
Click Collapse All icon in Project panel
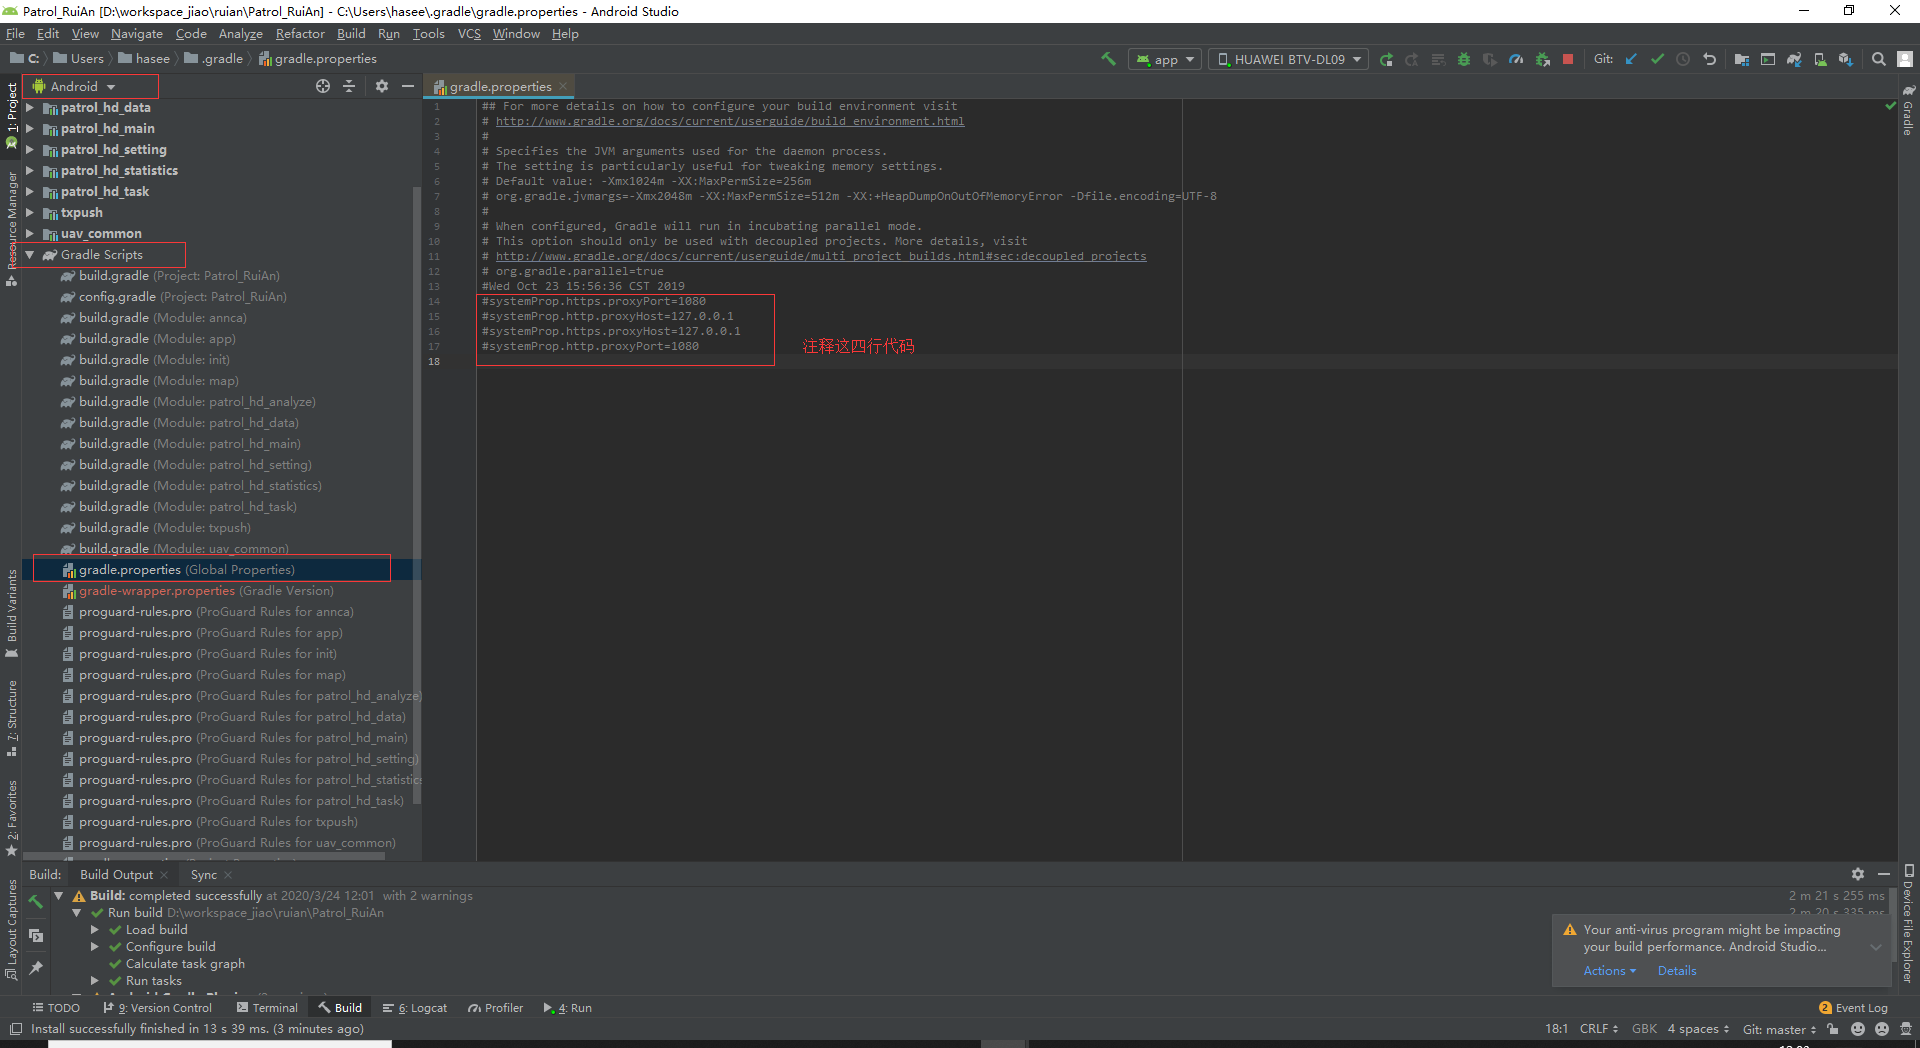[x=349, y=86]
